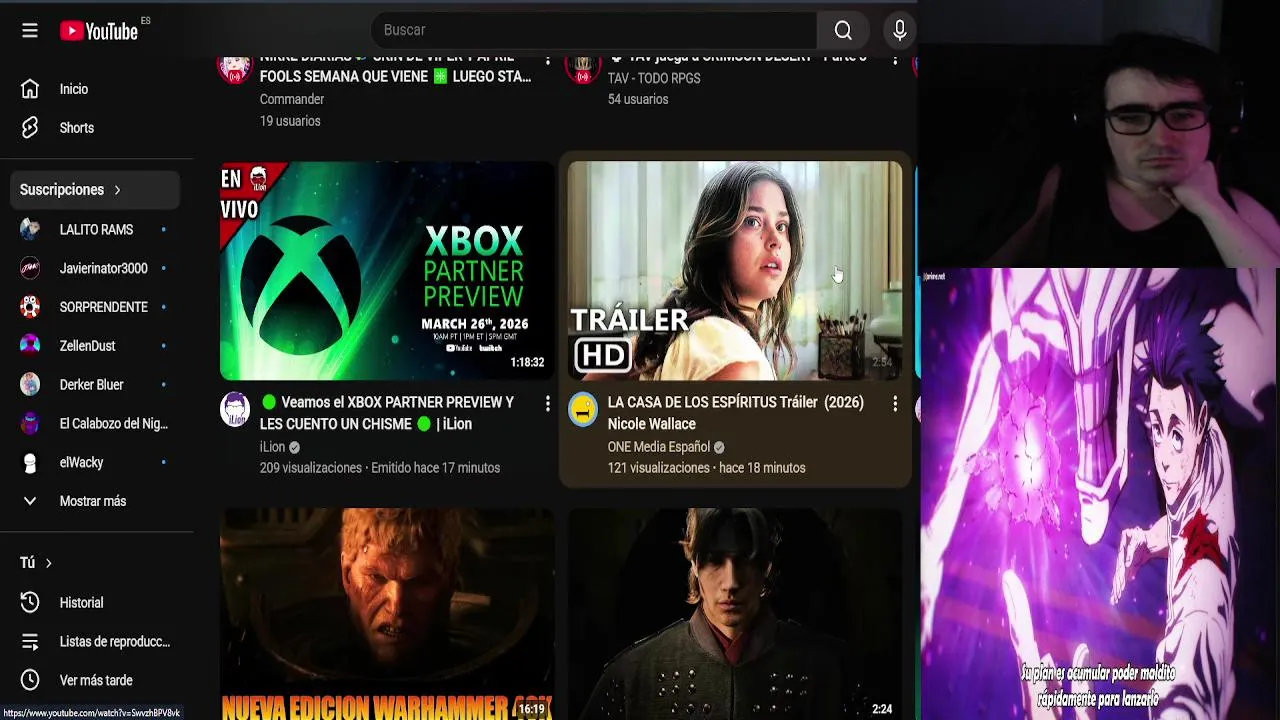Click the ONE Media Español channel avatar

coord(583,409)
